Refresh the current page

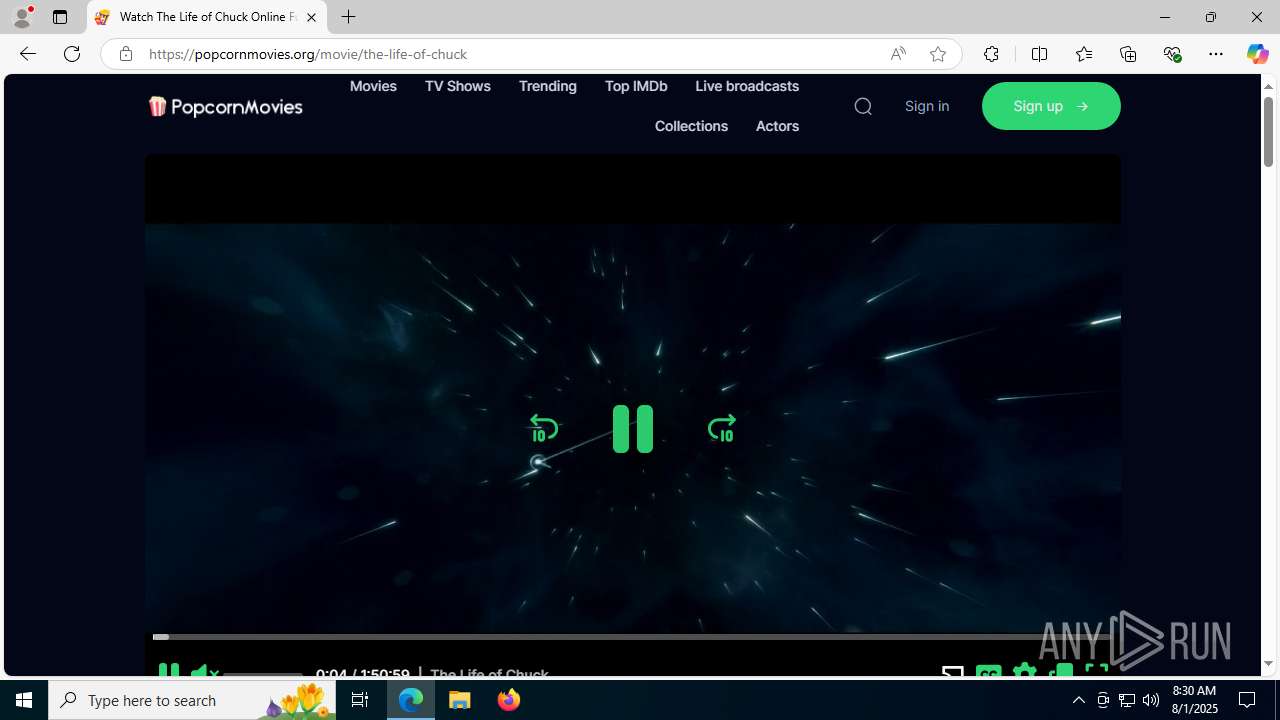[x=72, y=54]
